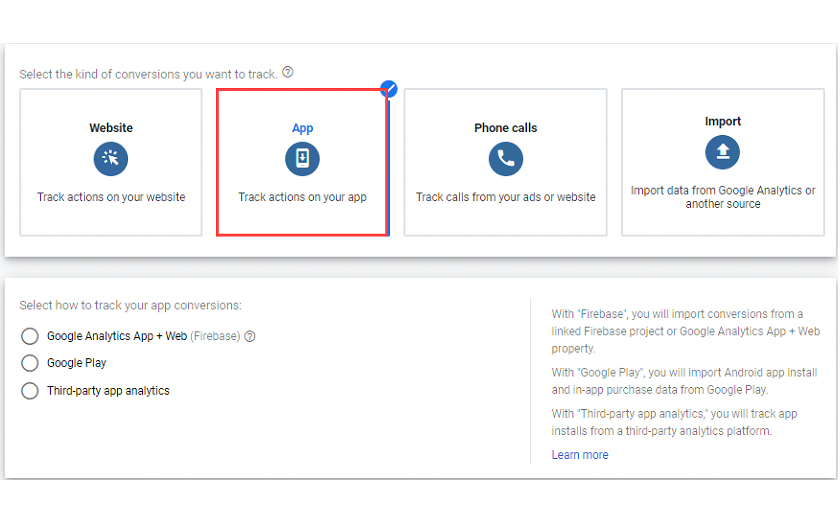The width and height of the screenshot is (840, 524).
Task: Click the Website cursor-click icon
Action: point(111,159)
